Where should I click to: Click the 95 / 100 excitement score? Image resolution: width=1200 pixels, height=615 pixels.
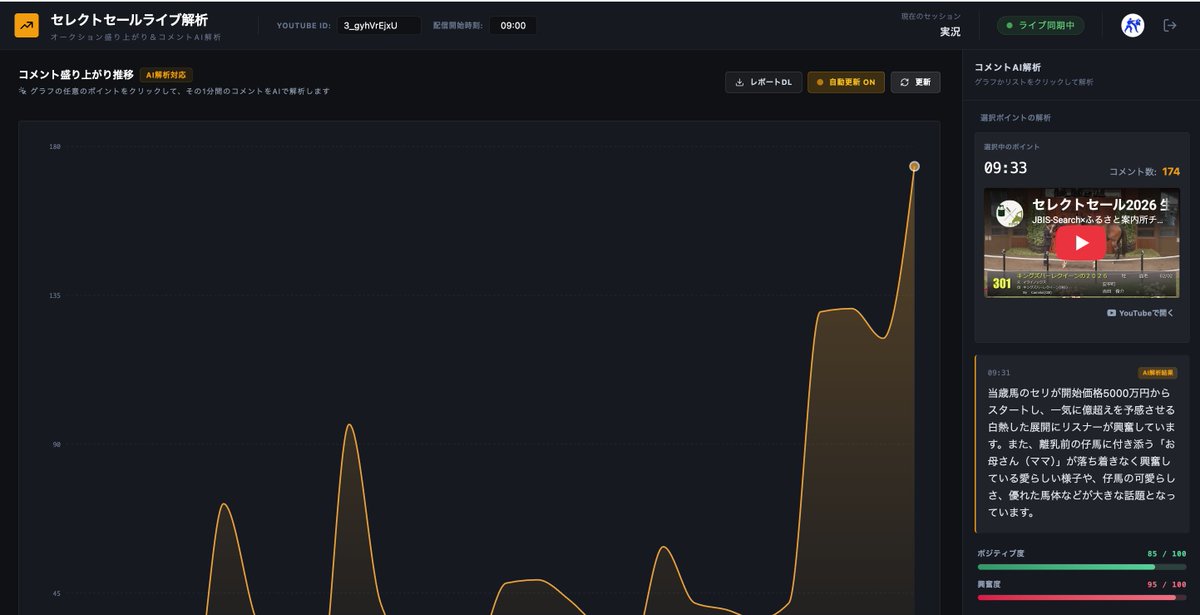tap(1167, 584)
